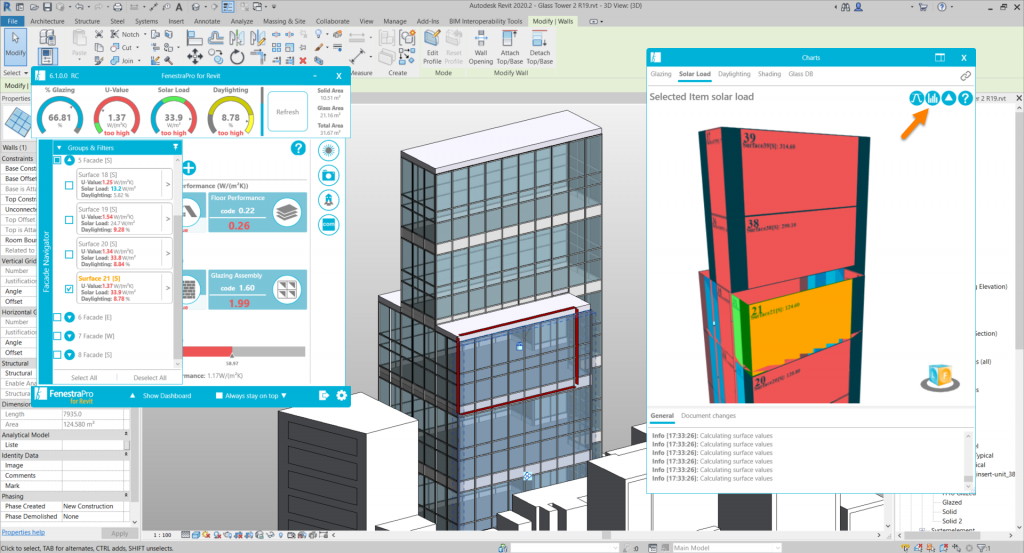The image size is (1024, 553).
Task: Open the Always stay on top dropdown arrow
Action: [283, 396]
